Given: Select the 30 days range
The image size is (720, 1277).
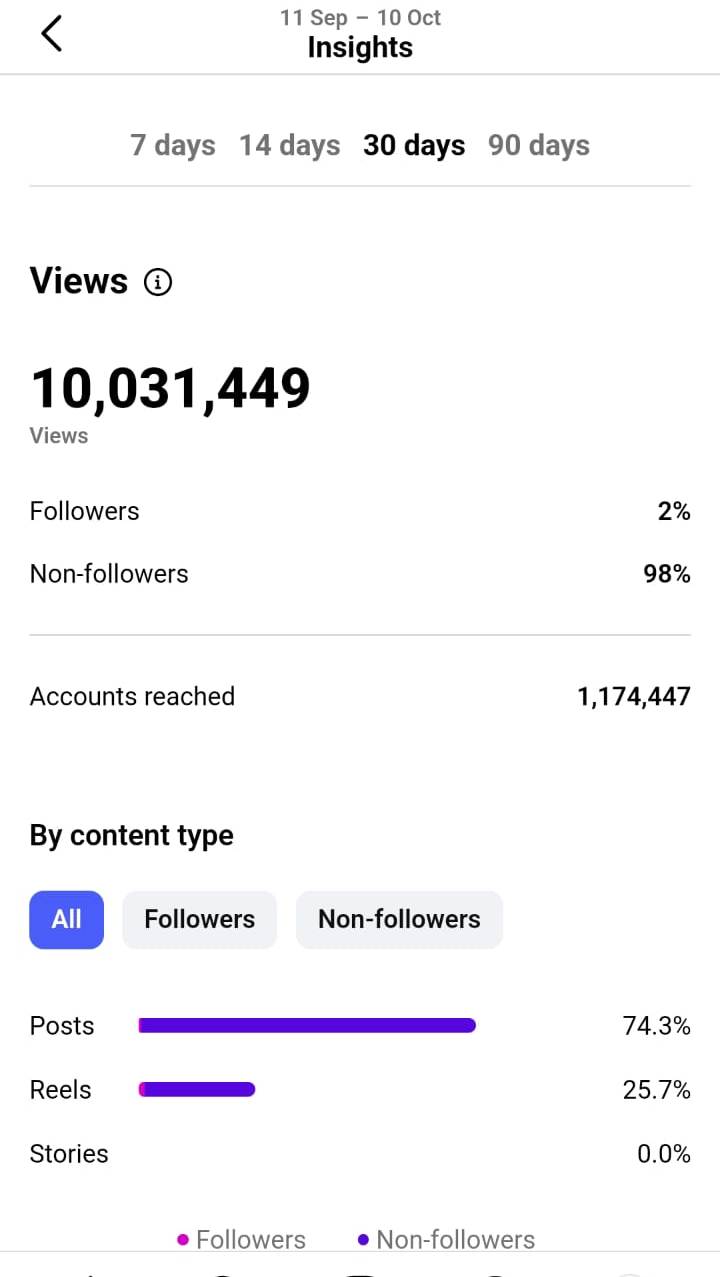Looking at the screenshot, I should tap(414, 146).
